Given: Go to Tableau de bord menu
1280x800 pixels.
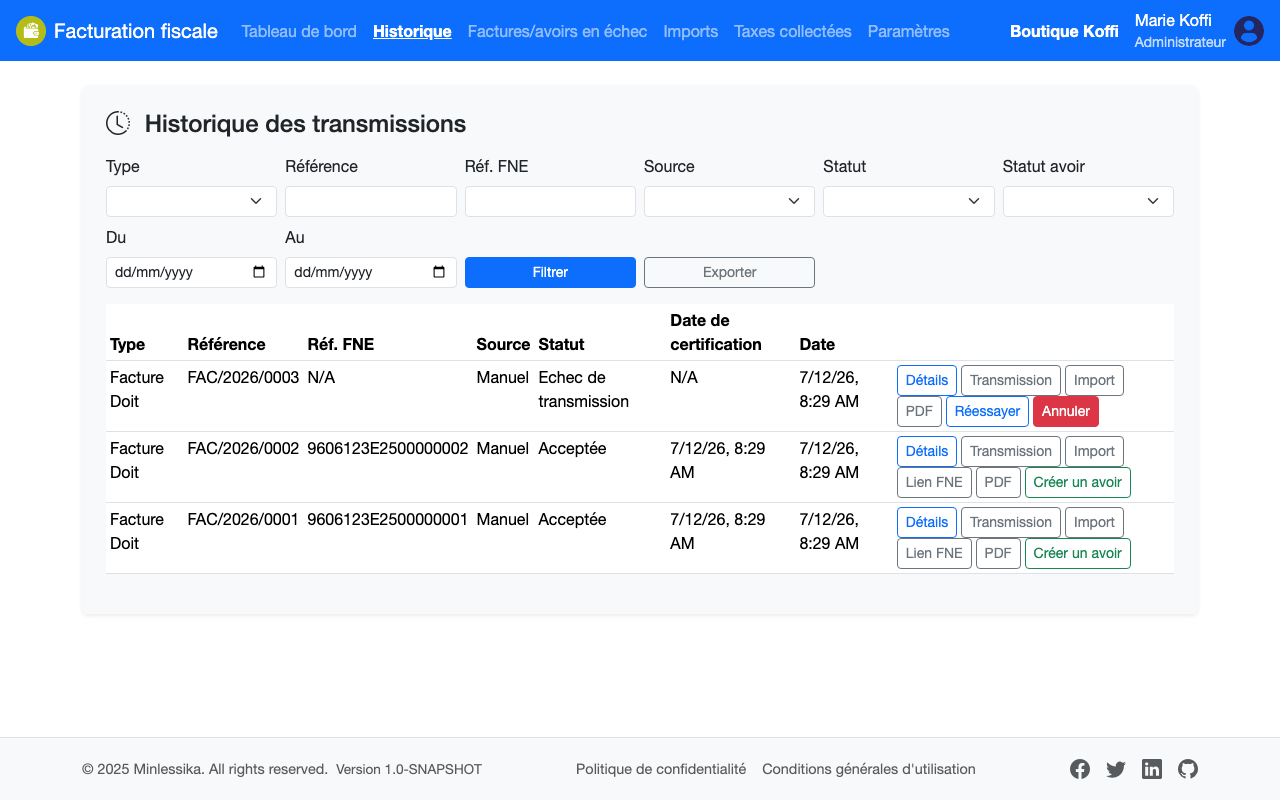Looking at the screenshot, I should [x=299, y=31].
